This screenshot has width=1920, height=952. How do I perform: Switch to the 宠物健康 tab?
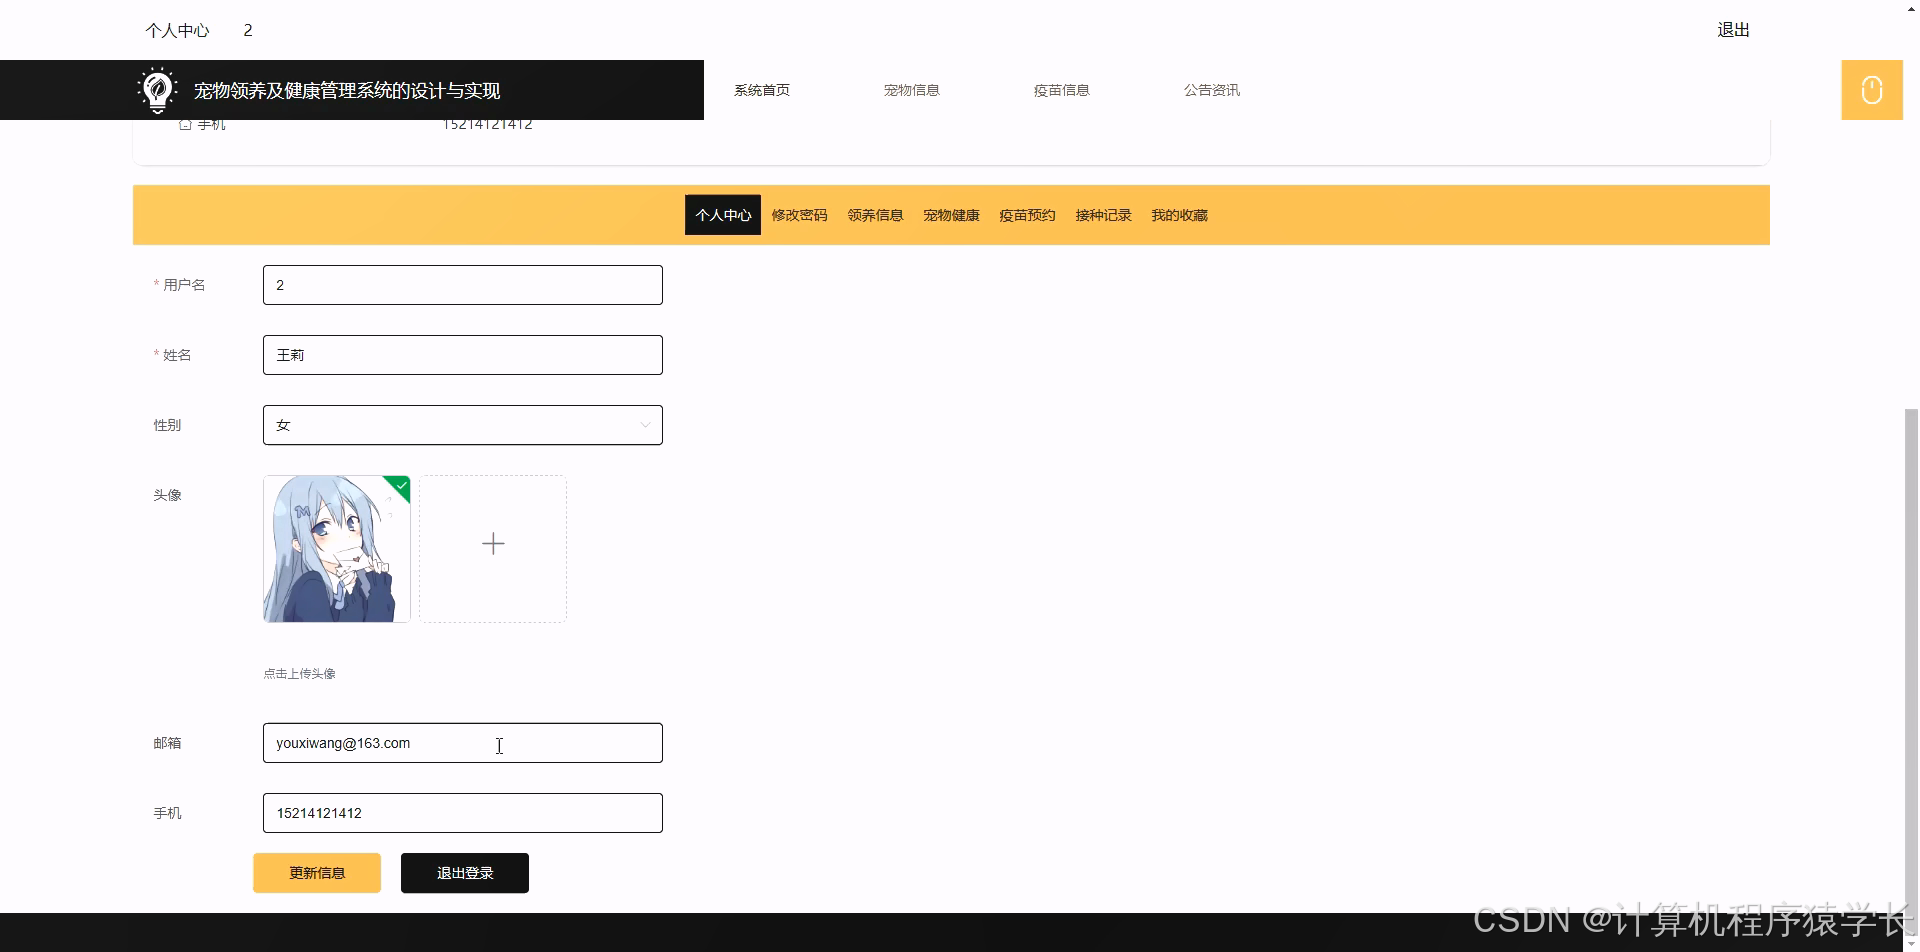[x=951, y=215]
